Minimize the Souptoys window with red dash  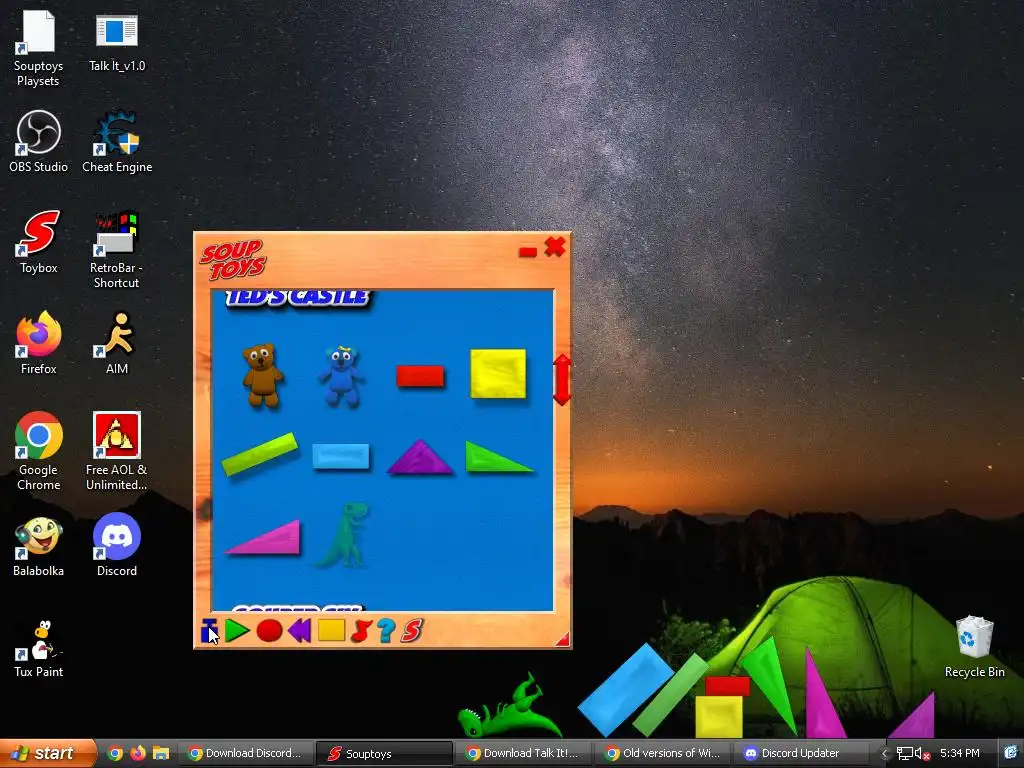pos(528,252)
